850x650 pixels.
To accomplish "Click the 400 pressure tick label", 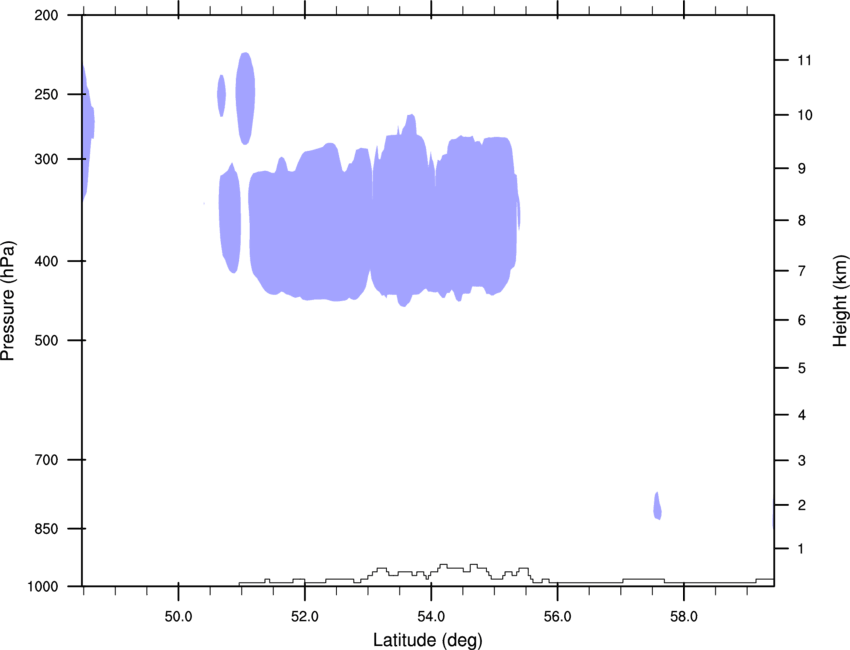I will coord(46,261).
